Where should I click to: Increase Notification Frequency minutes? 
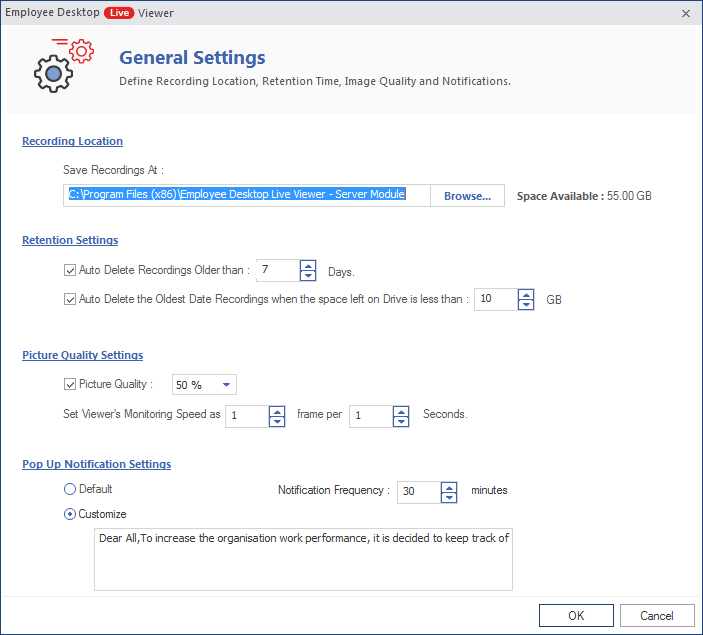point(449,487)
